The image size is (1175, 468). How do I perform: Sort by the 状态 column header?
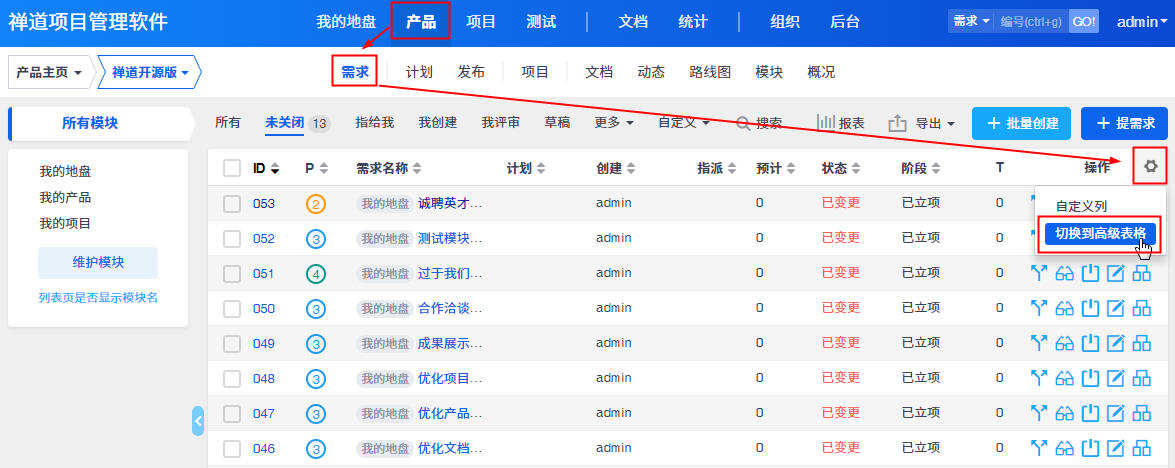coord(842,168)
